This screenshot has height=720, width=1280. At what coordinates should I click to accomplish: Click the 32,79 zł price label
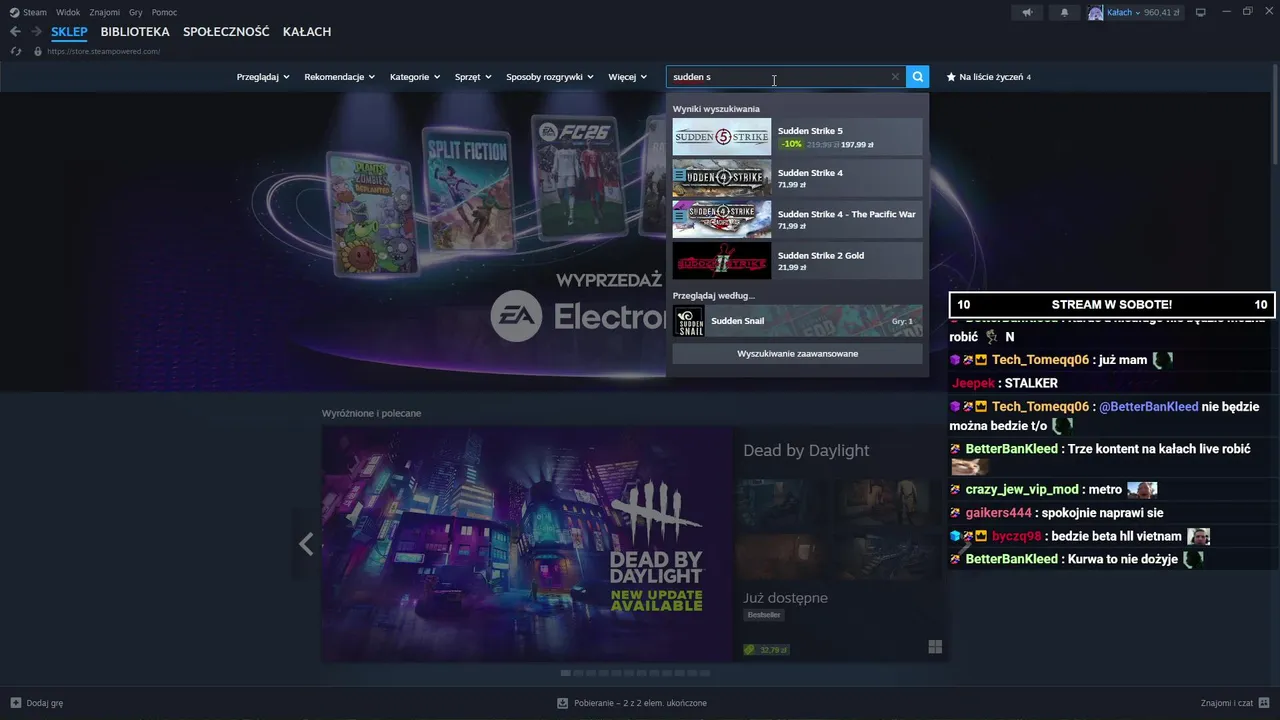[x=767, y=650]
